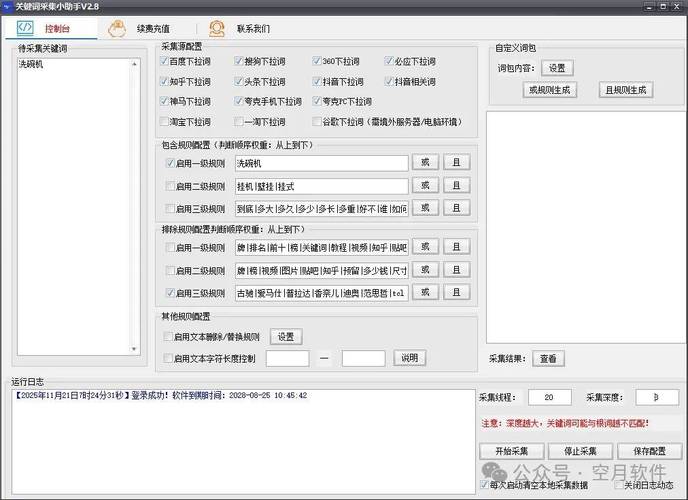Disable 知乎下拉词 source
This screenshot has width=688, height=500.
(164, 81)
